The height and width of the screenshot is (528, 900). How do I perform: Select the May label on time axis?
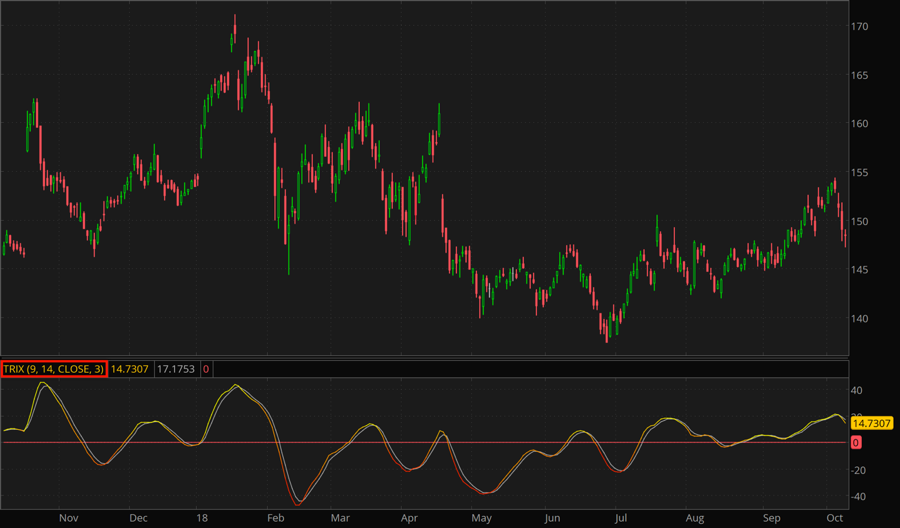(482, 519)
